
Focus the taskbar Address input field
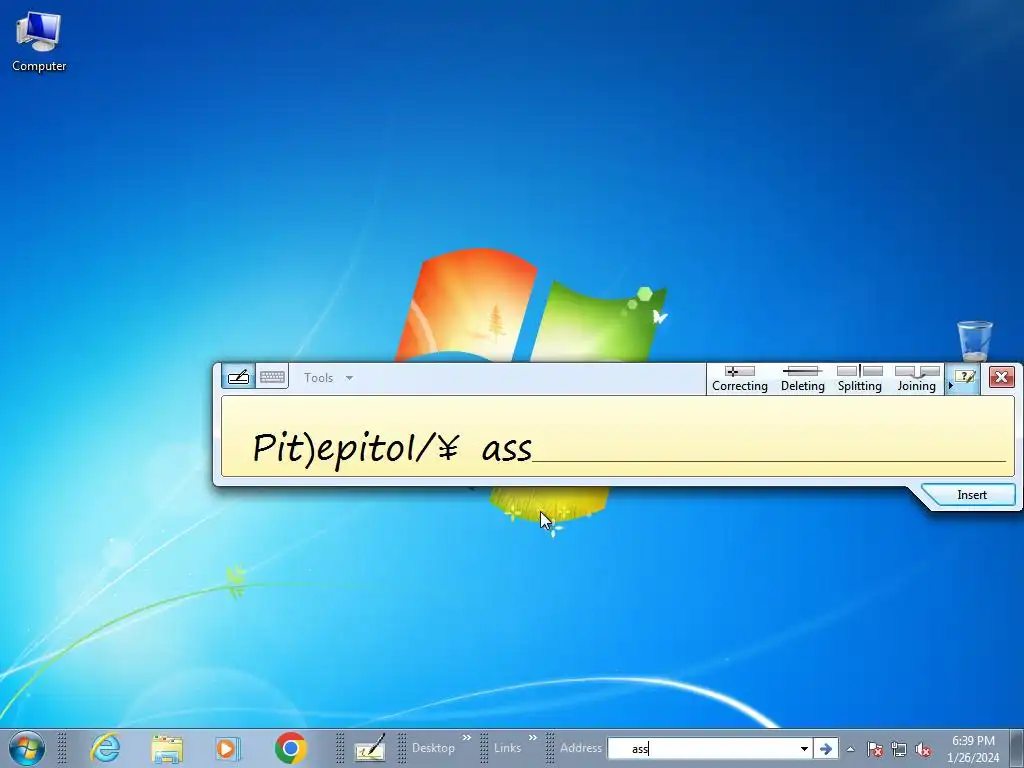coord(702,748)
